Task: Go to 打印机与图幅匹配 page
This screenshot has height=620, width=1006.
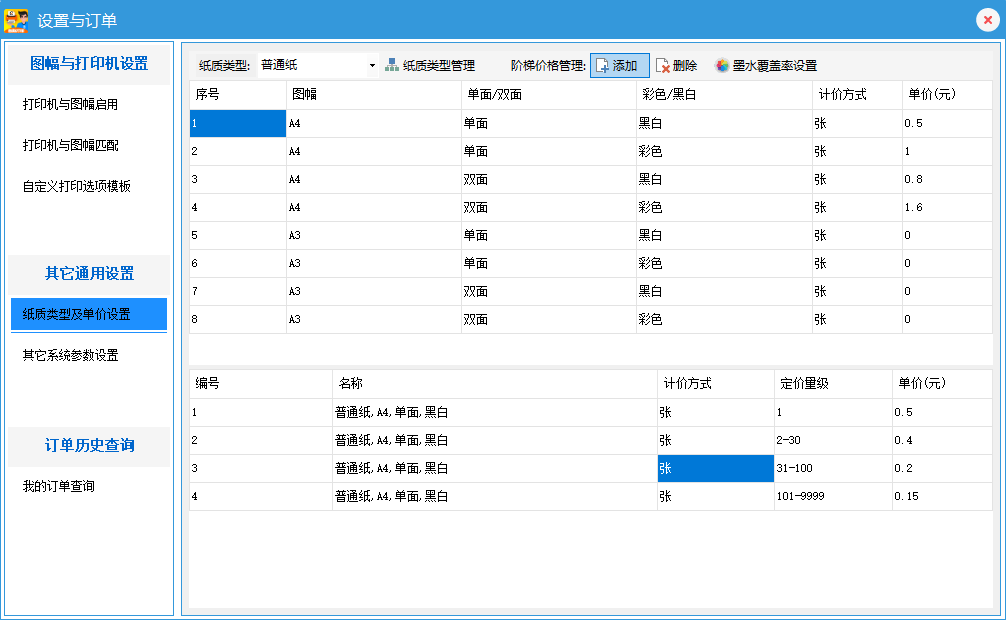Action: 71,145
